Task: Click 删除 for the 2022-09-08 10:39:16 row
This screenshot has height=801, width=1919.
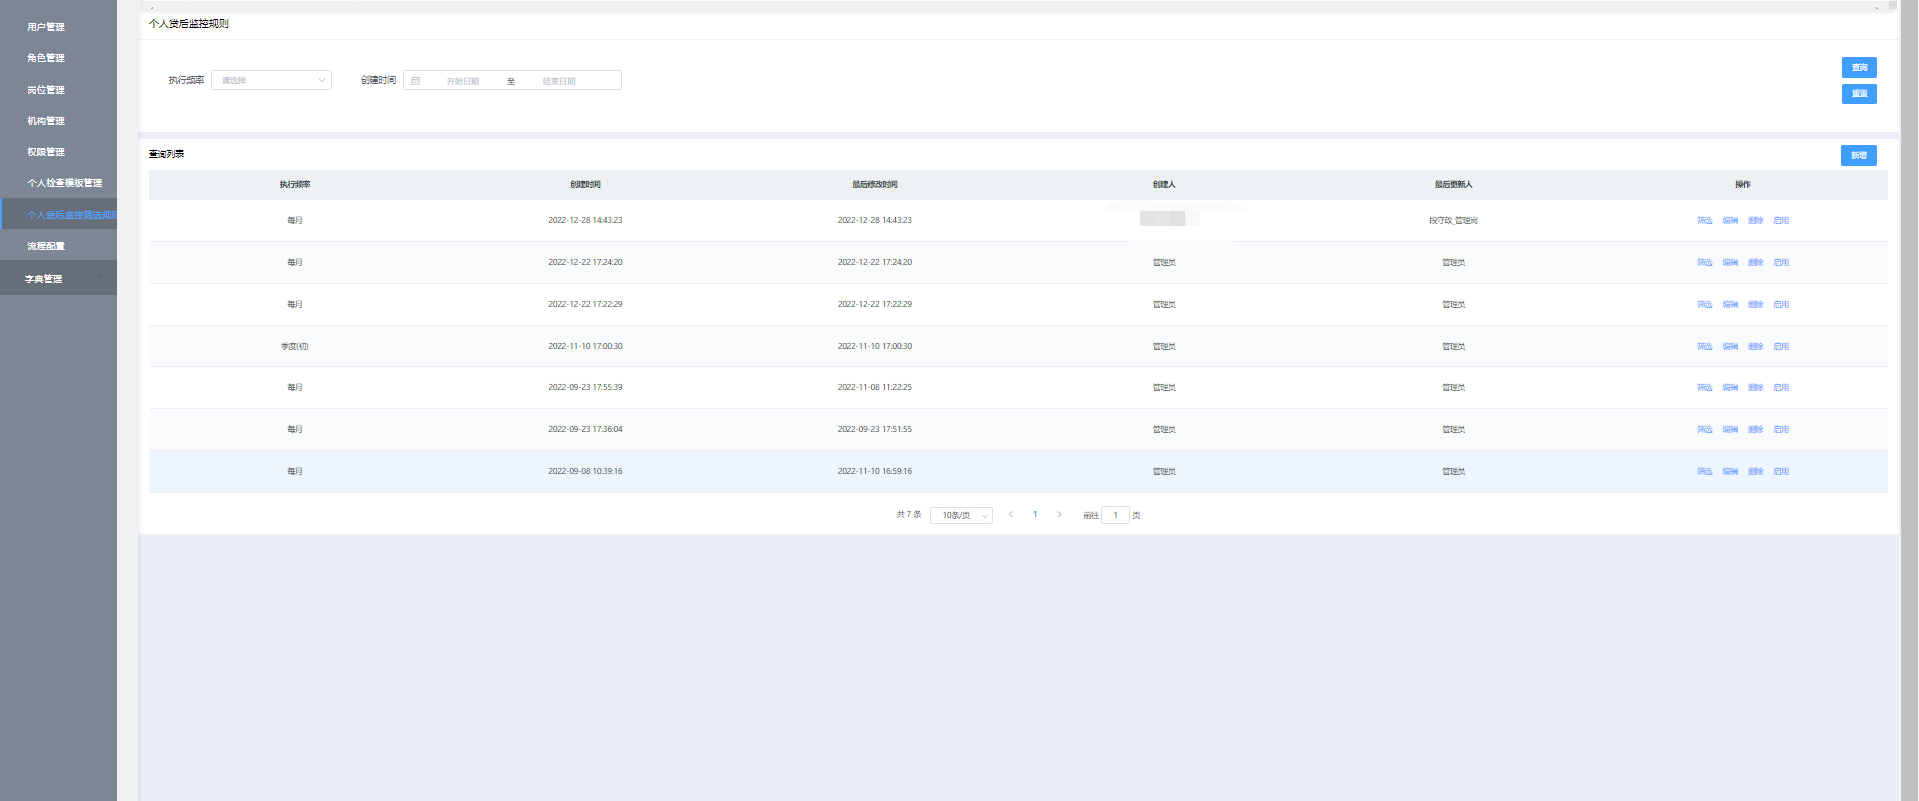Action: [x=1756, y=472]
